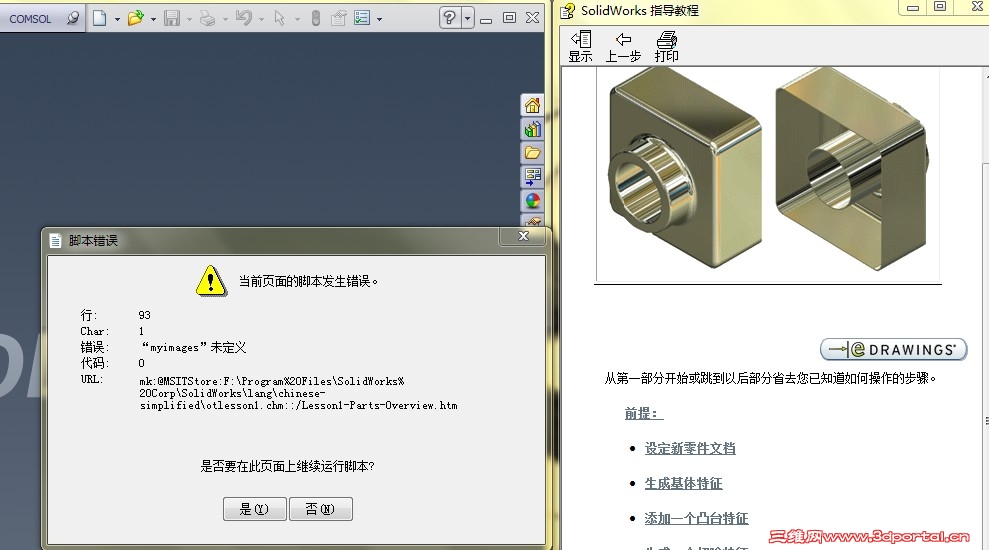Click the Options checklist icon

click(x=362, y=18)
